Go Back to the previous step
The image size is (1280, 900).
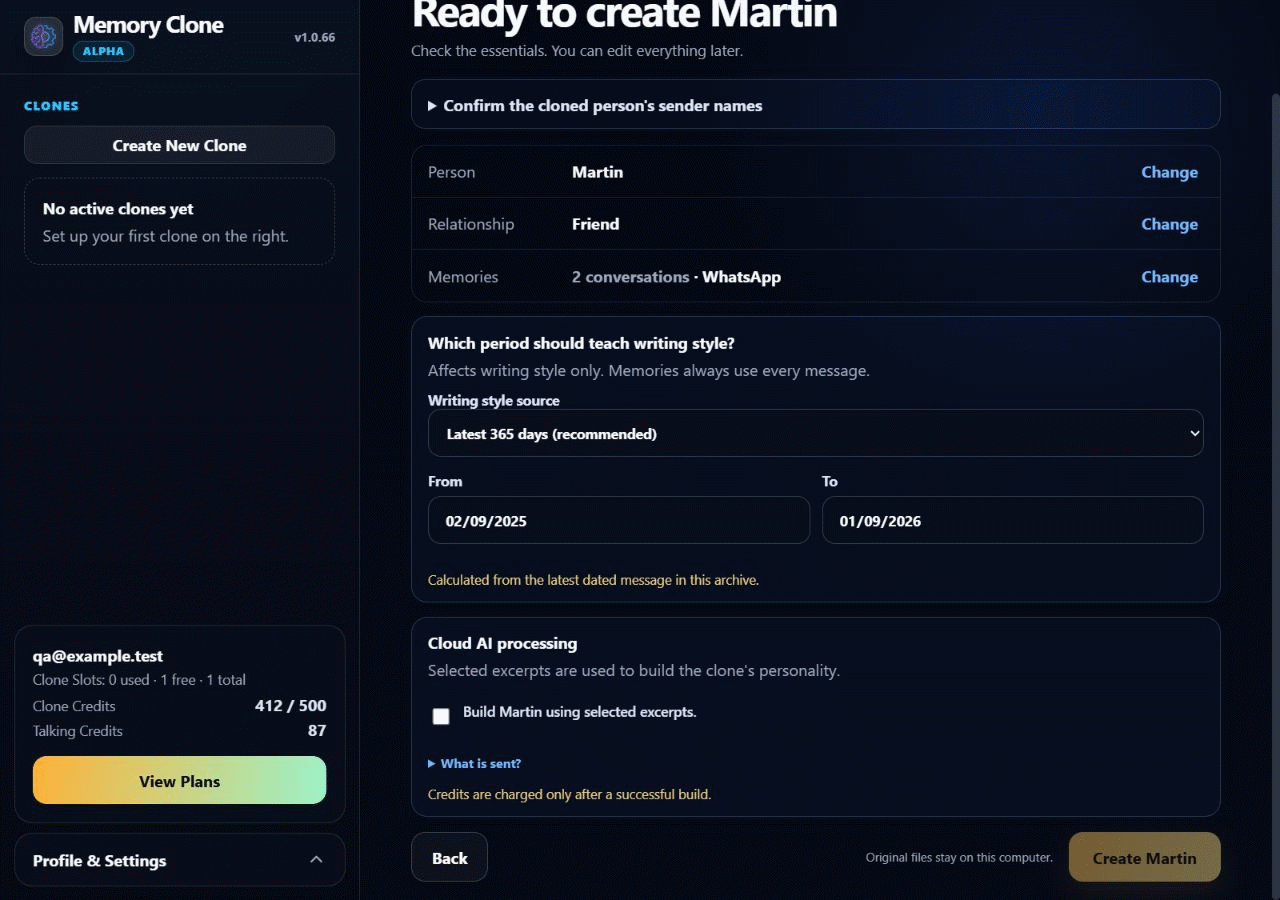coord(449,857)
